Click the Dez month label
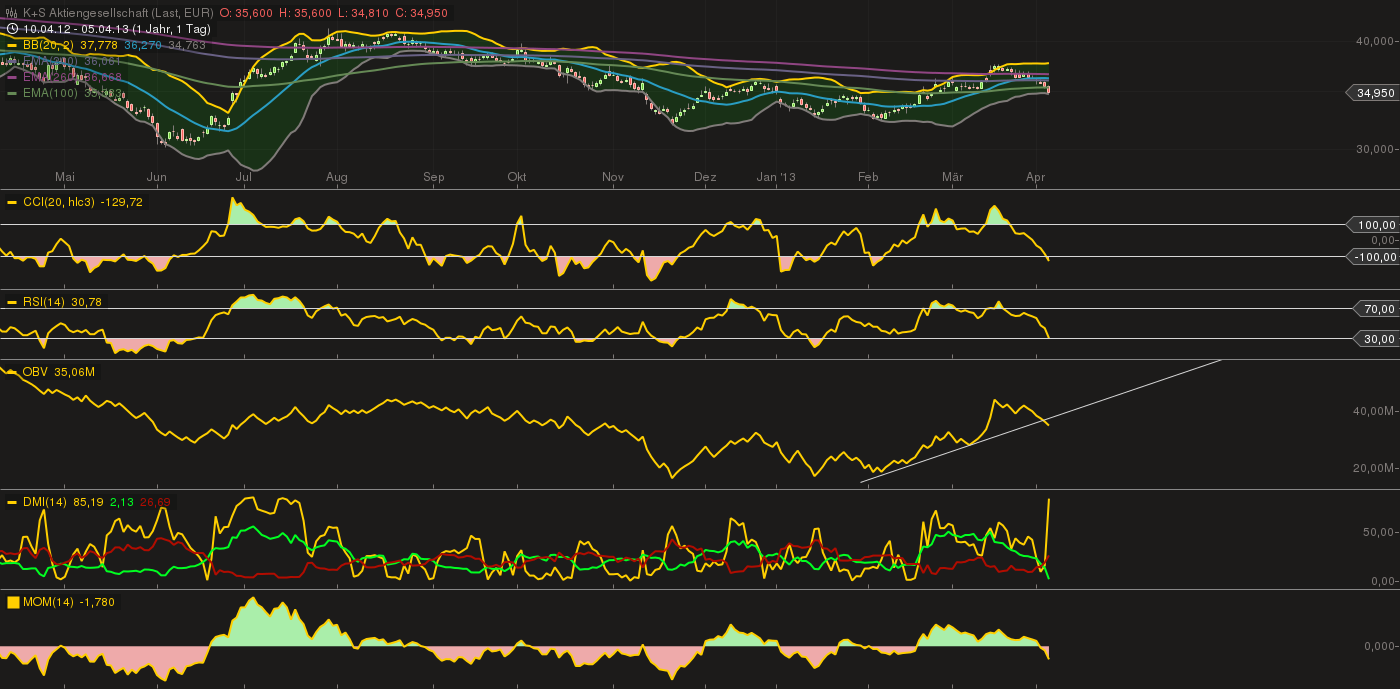1400x689 pixels. coord(705,177)
